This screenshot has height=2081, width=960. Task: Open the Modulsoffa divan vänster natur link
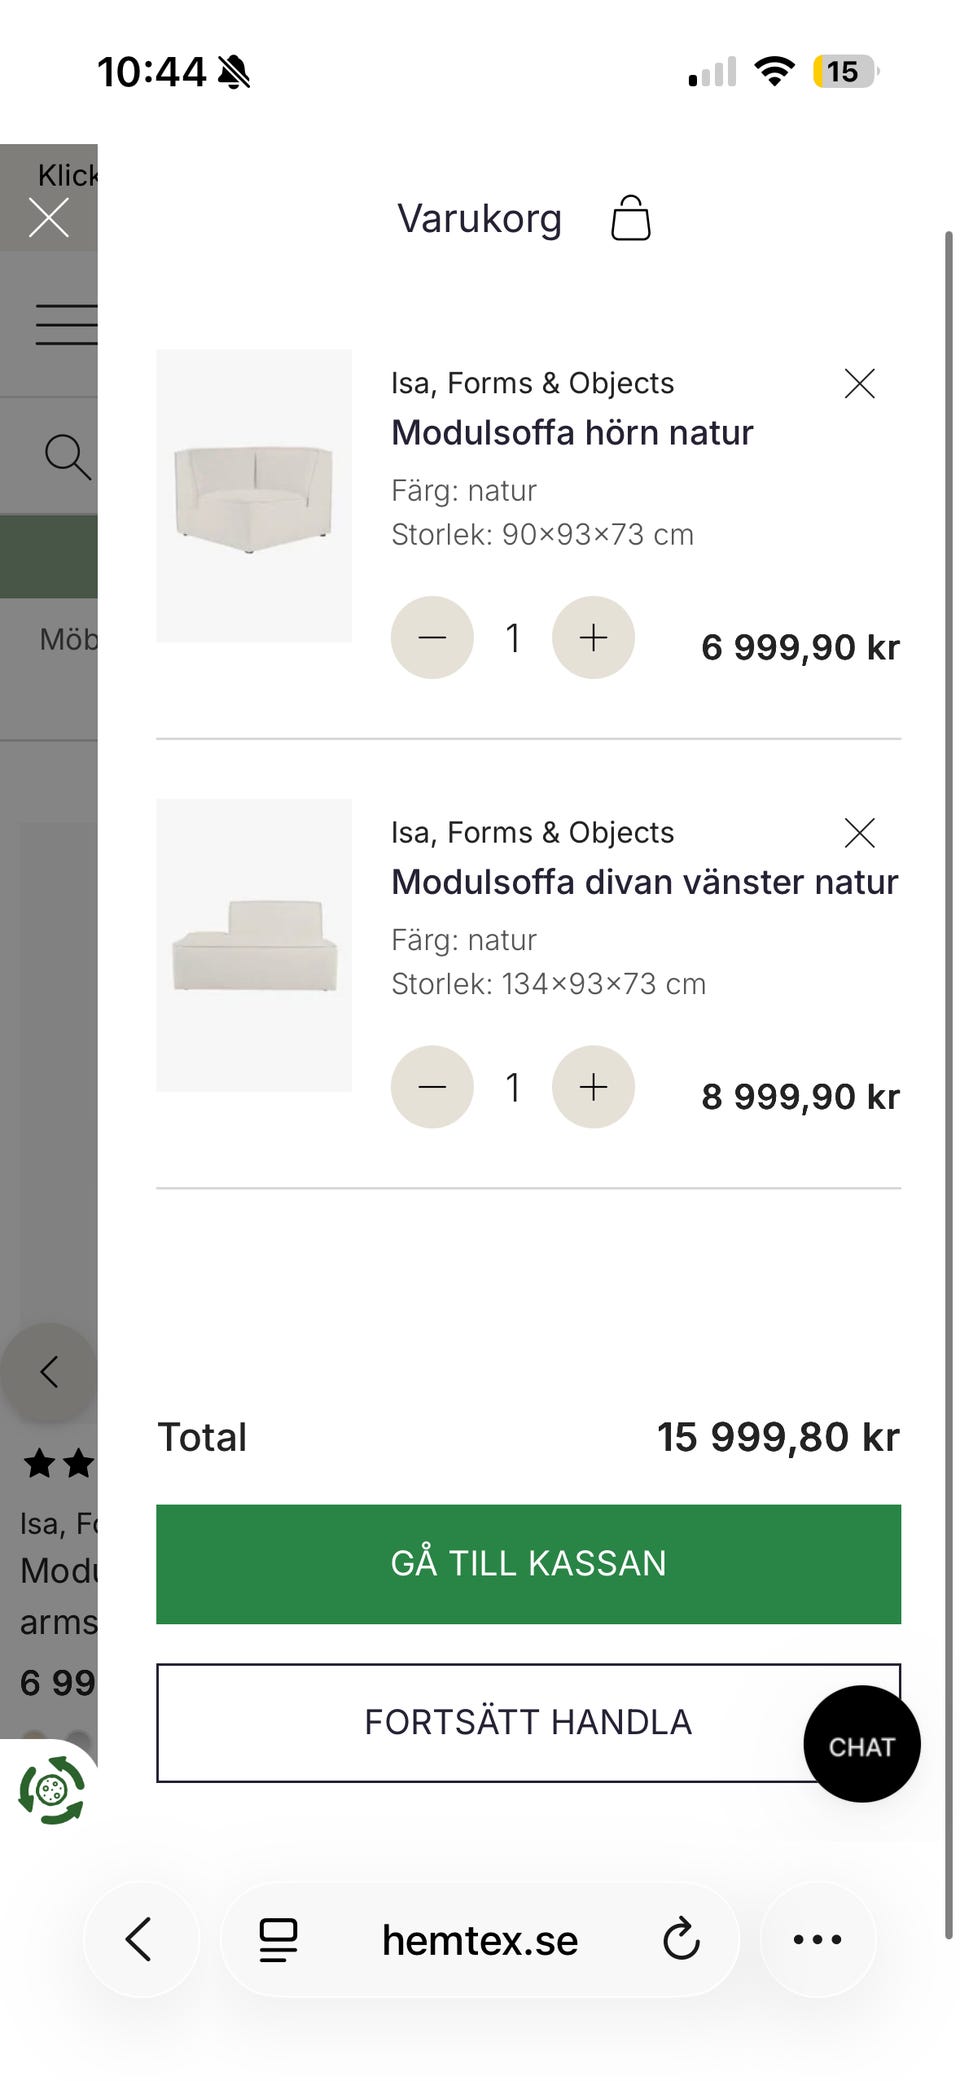[644, 882]
